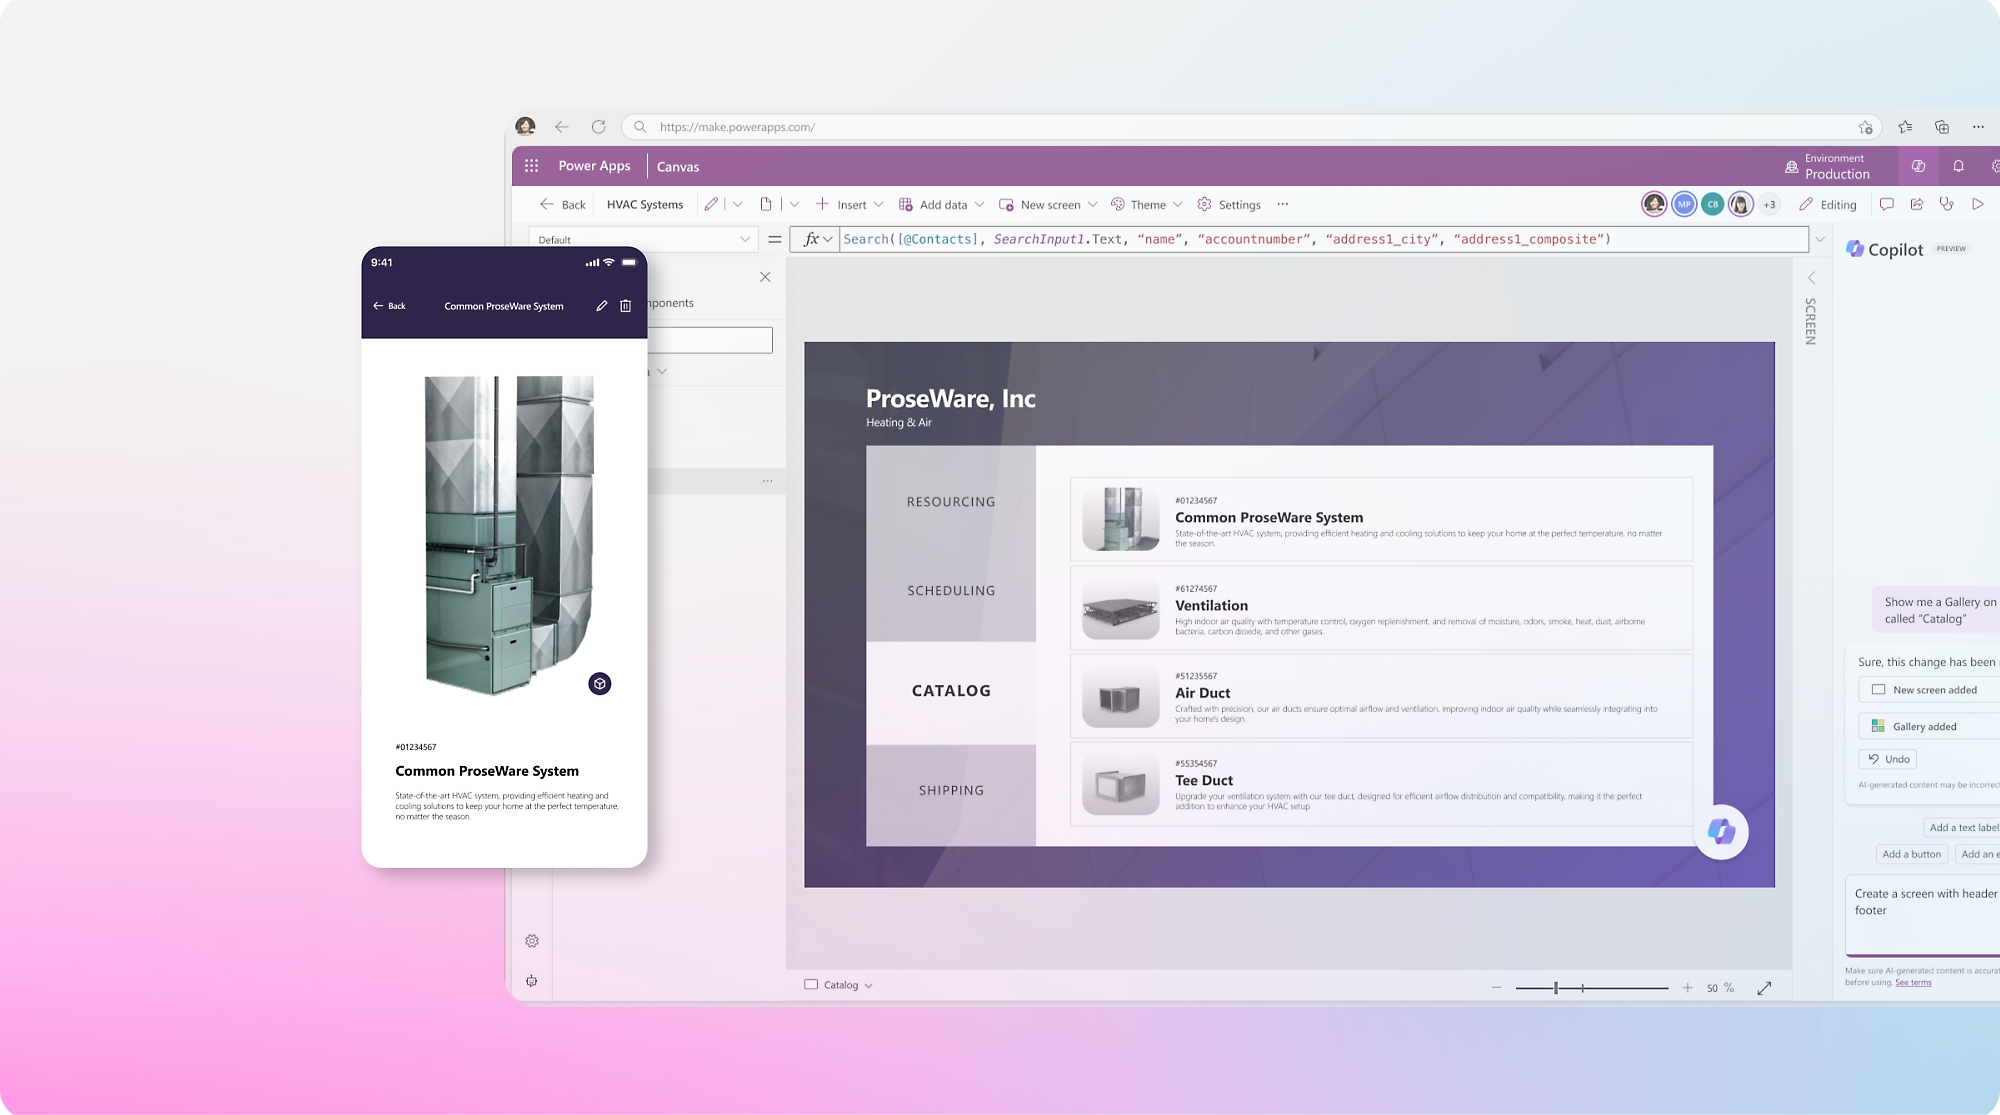Image resolution: width=2000 pixels, height=1115 pixels.
Task: Select the Canvas tab in top bar
Action: point(677,166)
